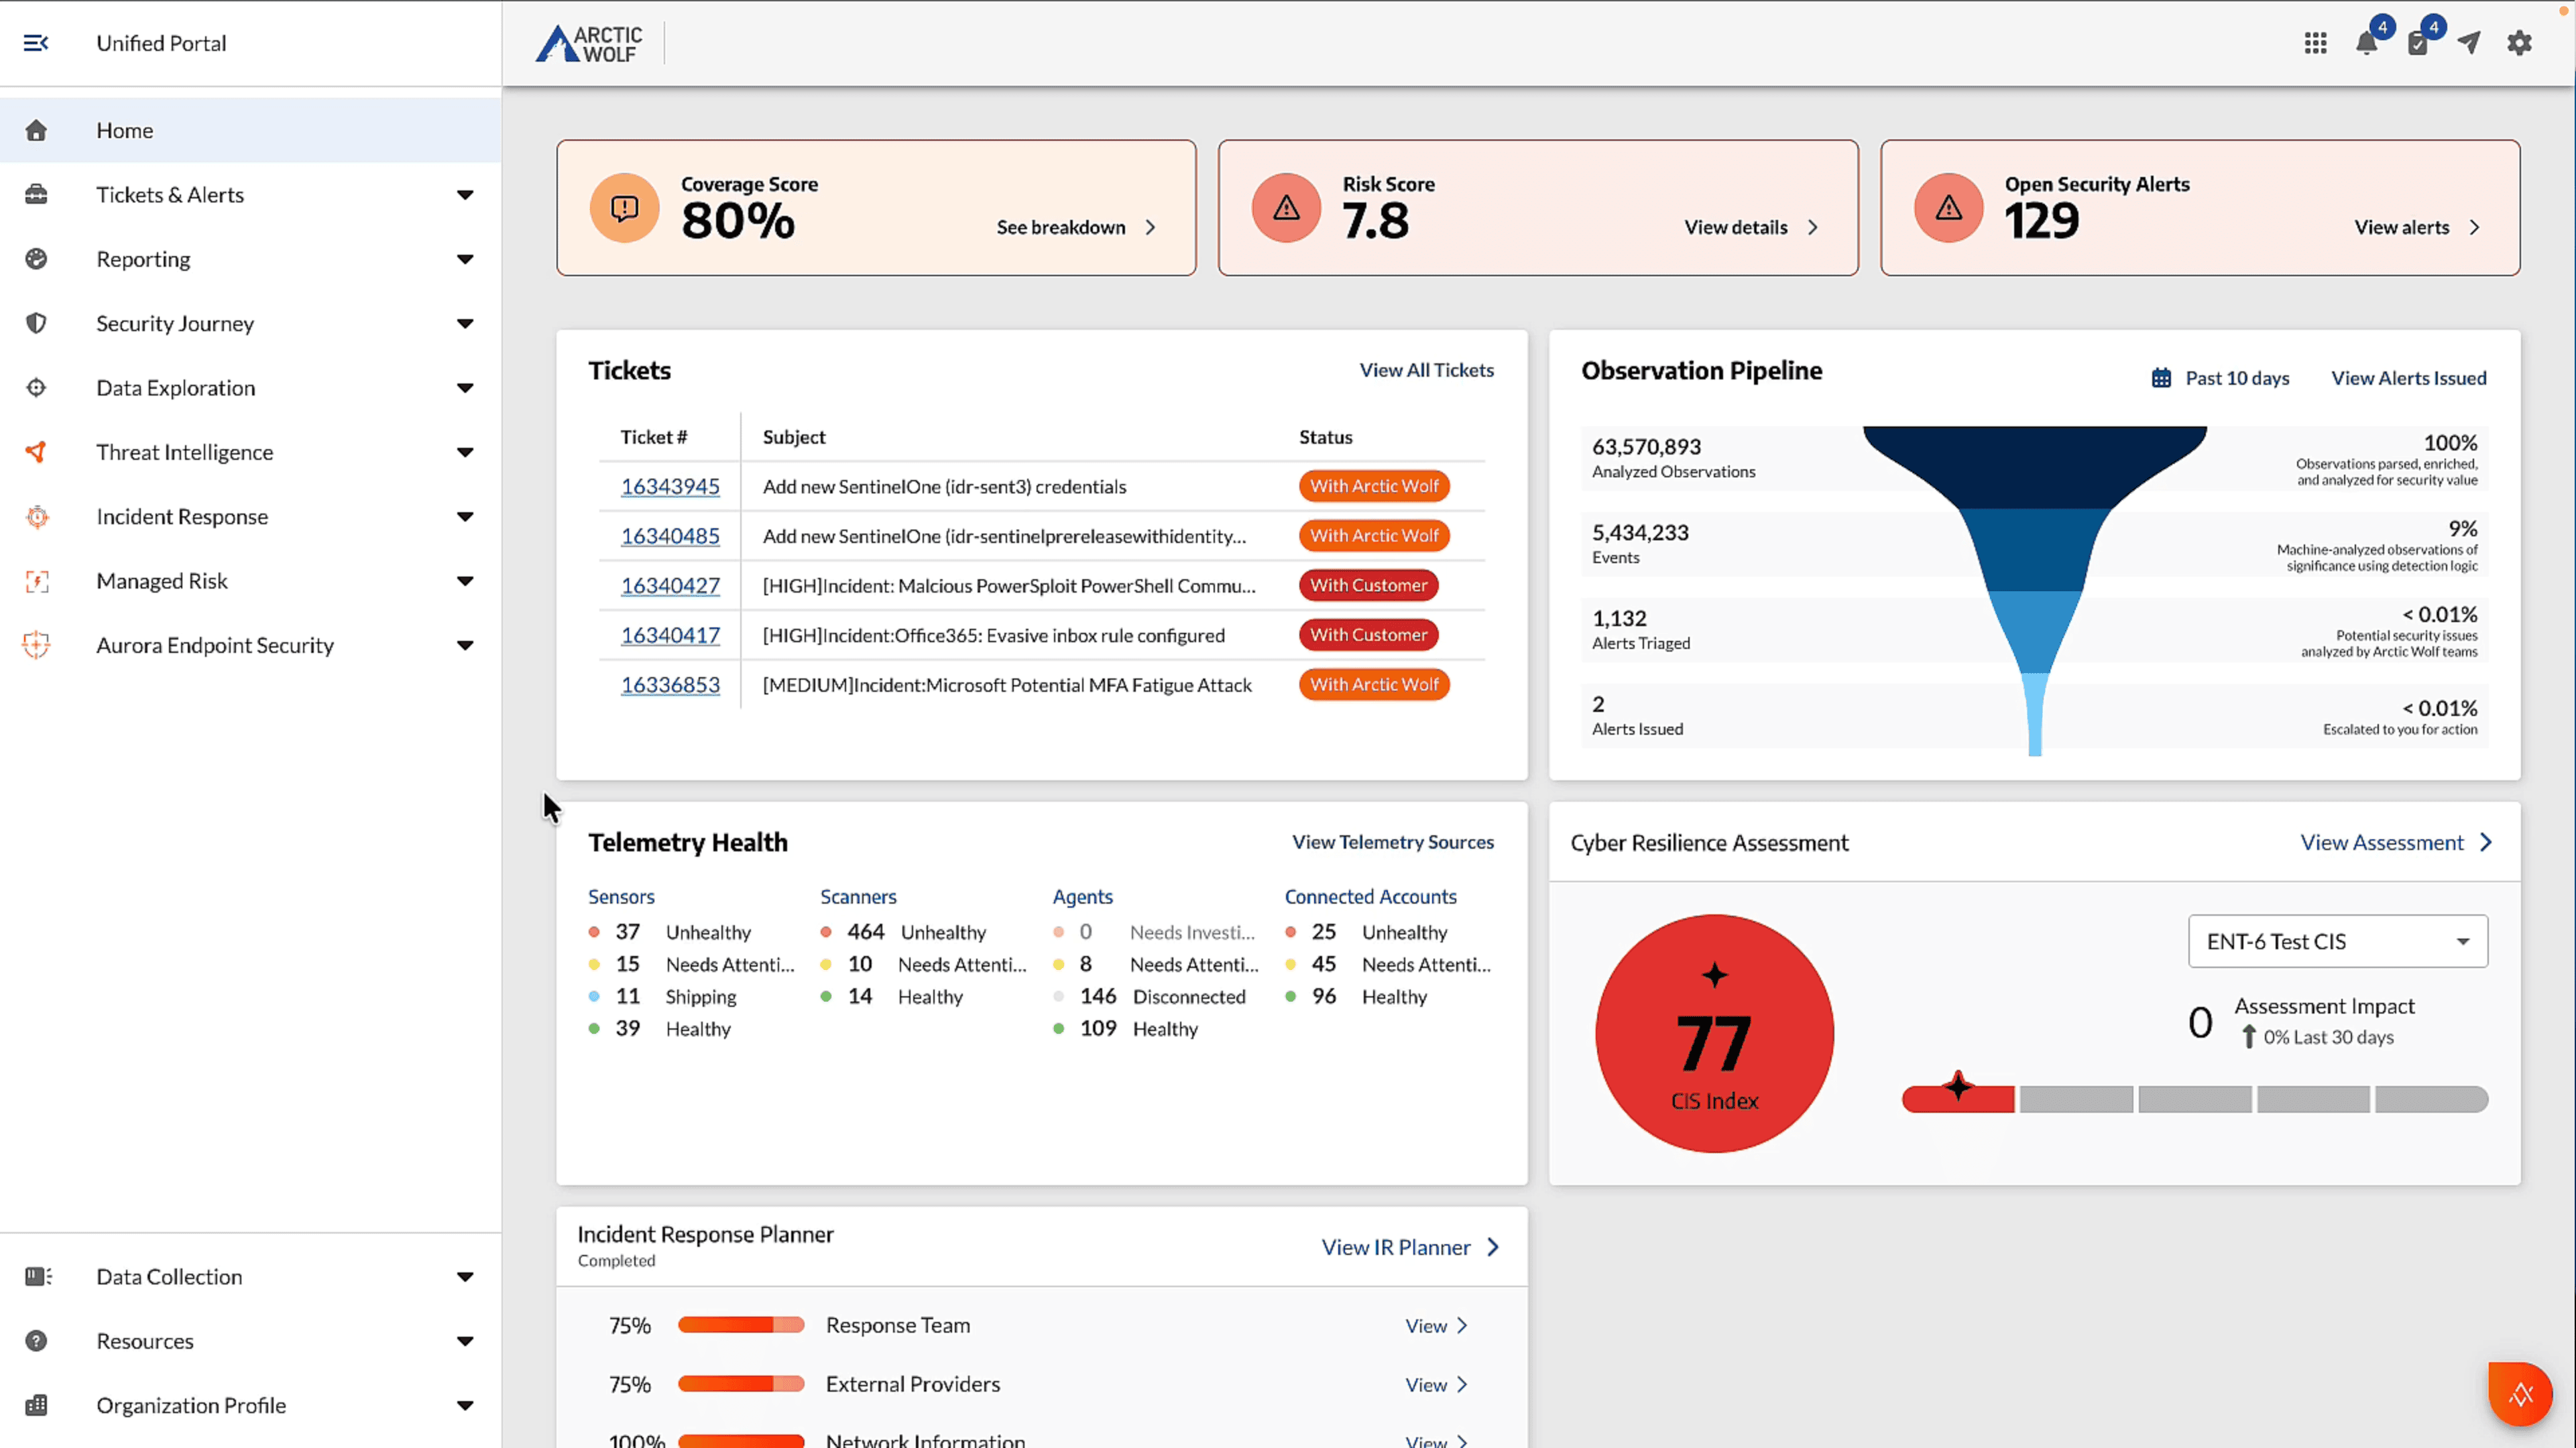Open ticket number 16343945
2576x1448 pixels.
(x=670, y=486)
